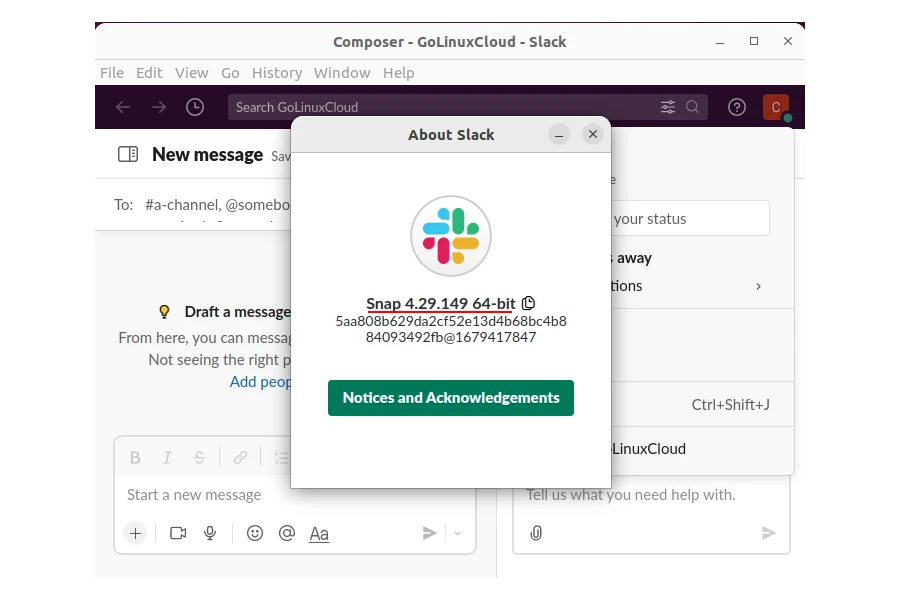This screenshot has width=900, height=600.
Task: Copy the Snap version number
Action: click(529, 303)
